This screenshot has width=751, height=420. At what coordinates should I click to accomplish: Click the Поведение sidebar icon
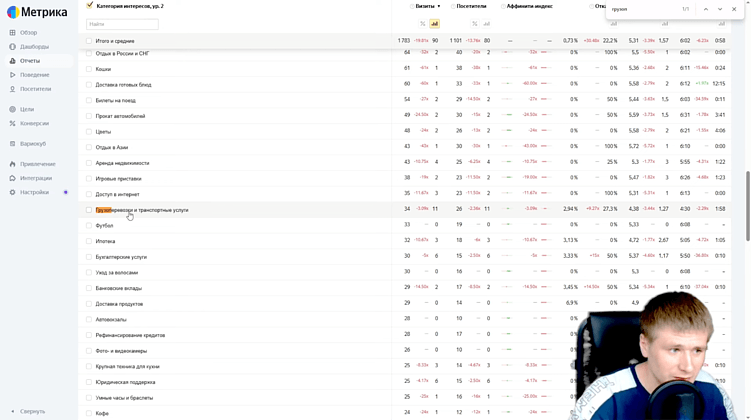[12, 75]
